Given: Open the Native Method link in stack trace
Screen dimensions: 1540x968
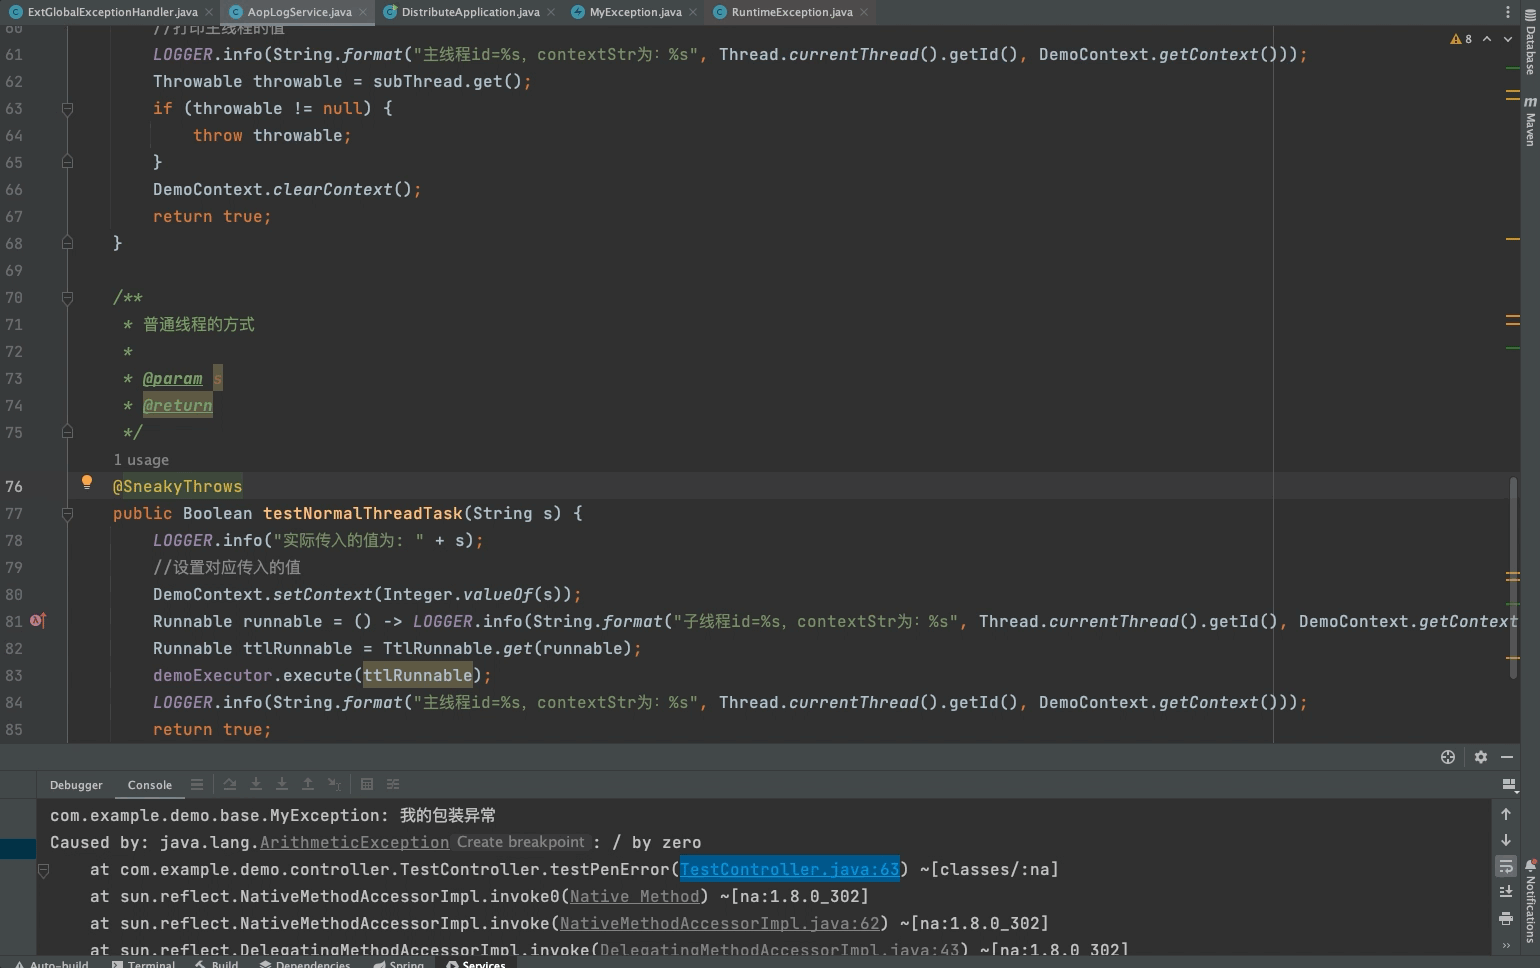Looking at the screenshot, I should [634, 896].
